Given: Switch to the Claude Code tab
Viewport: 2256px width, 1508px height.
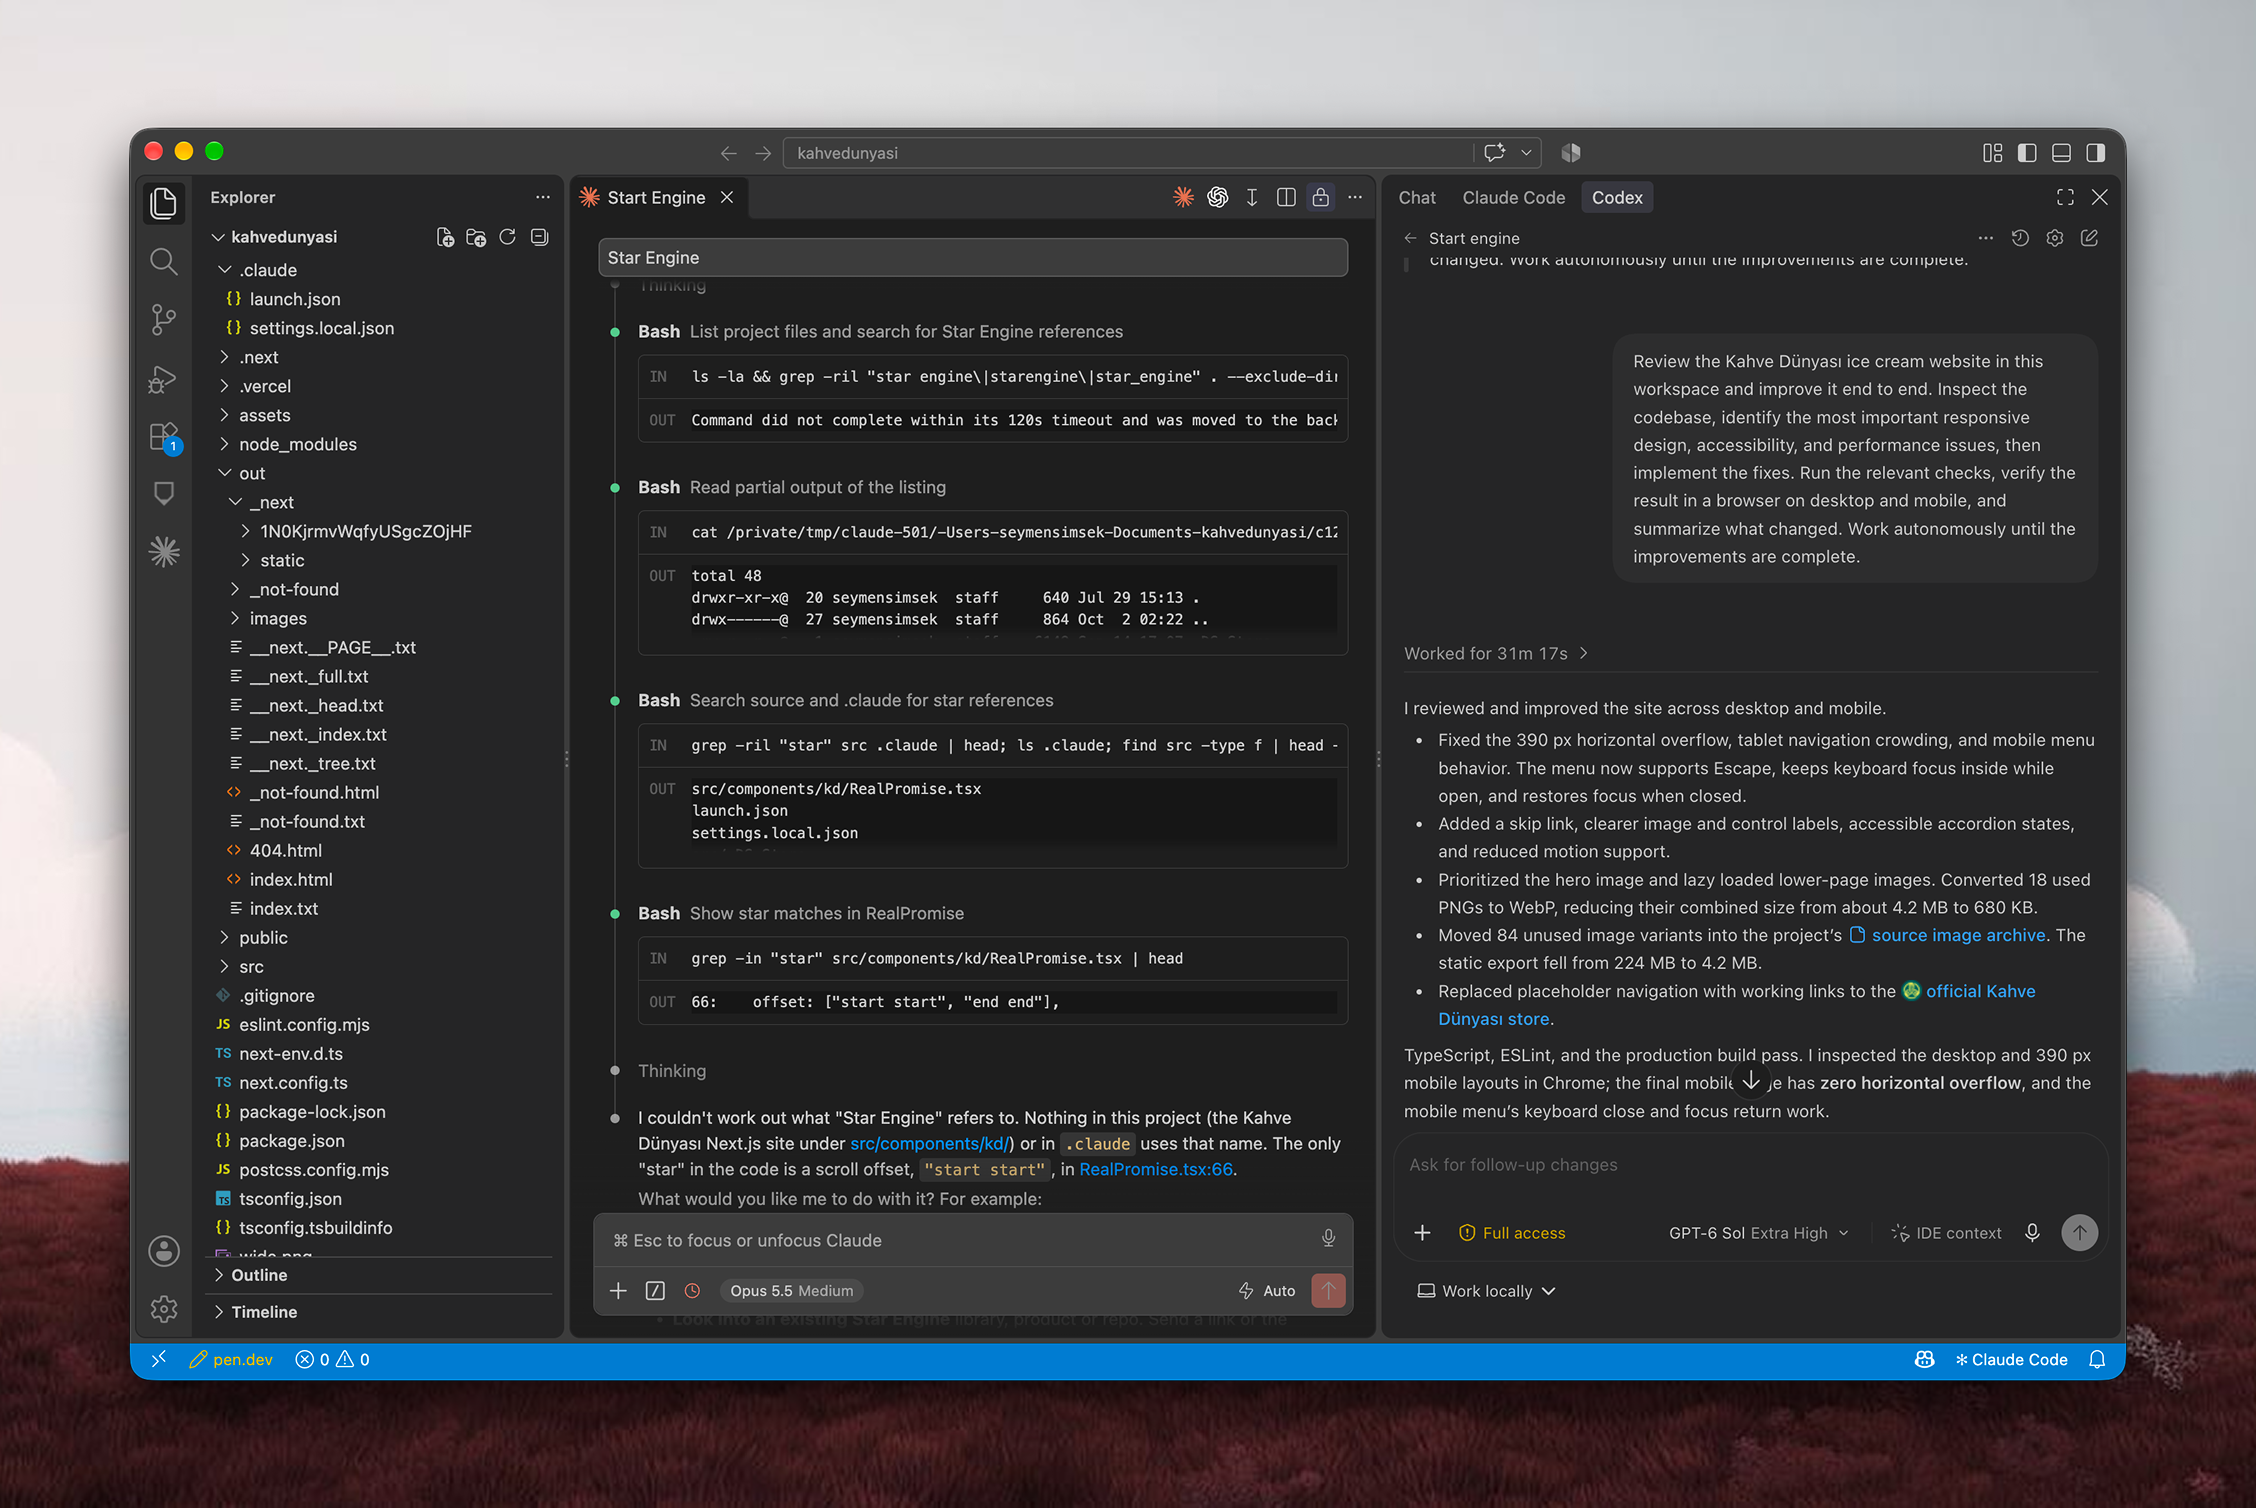Looking at the screenshot, I should 1513,197.
